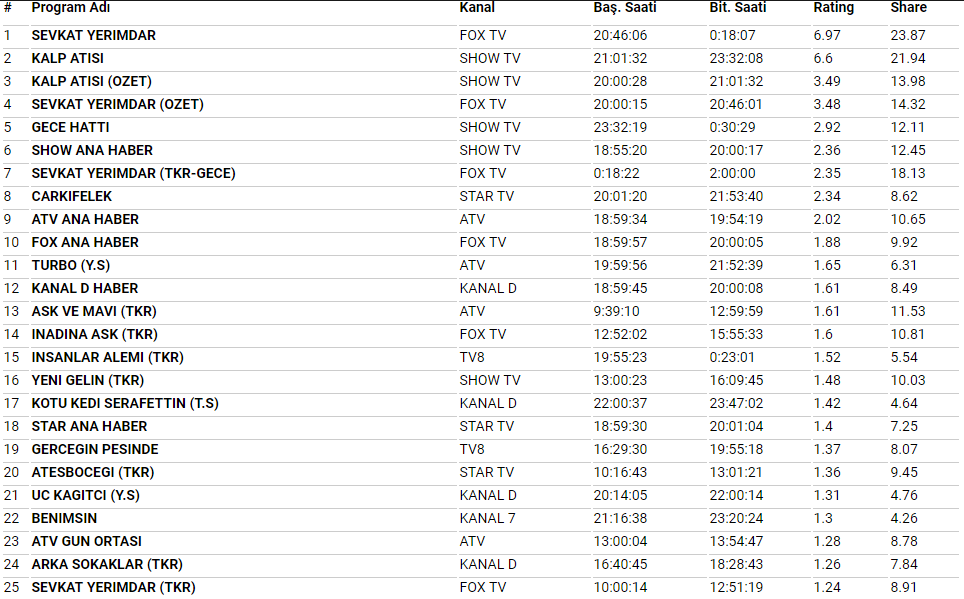Open ATV GUN ORTASI program

click(x=86, y=541)
